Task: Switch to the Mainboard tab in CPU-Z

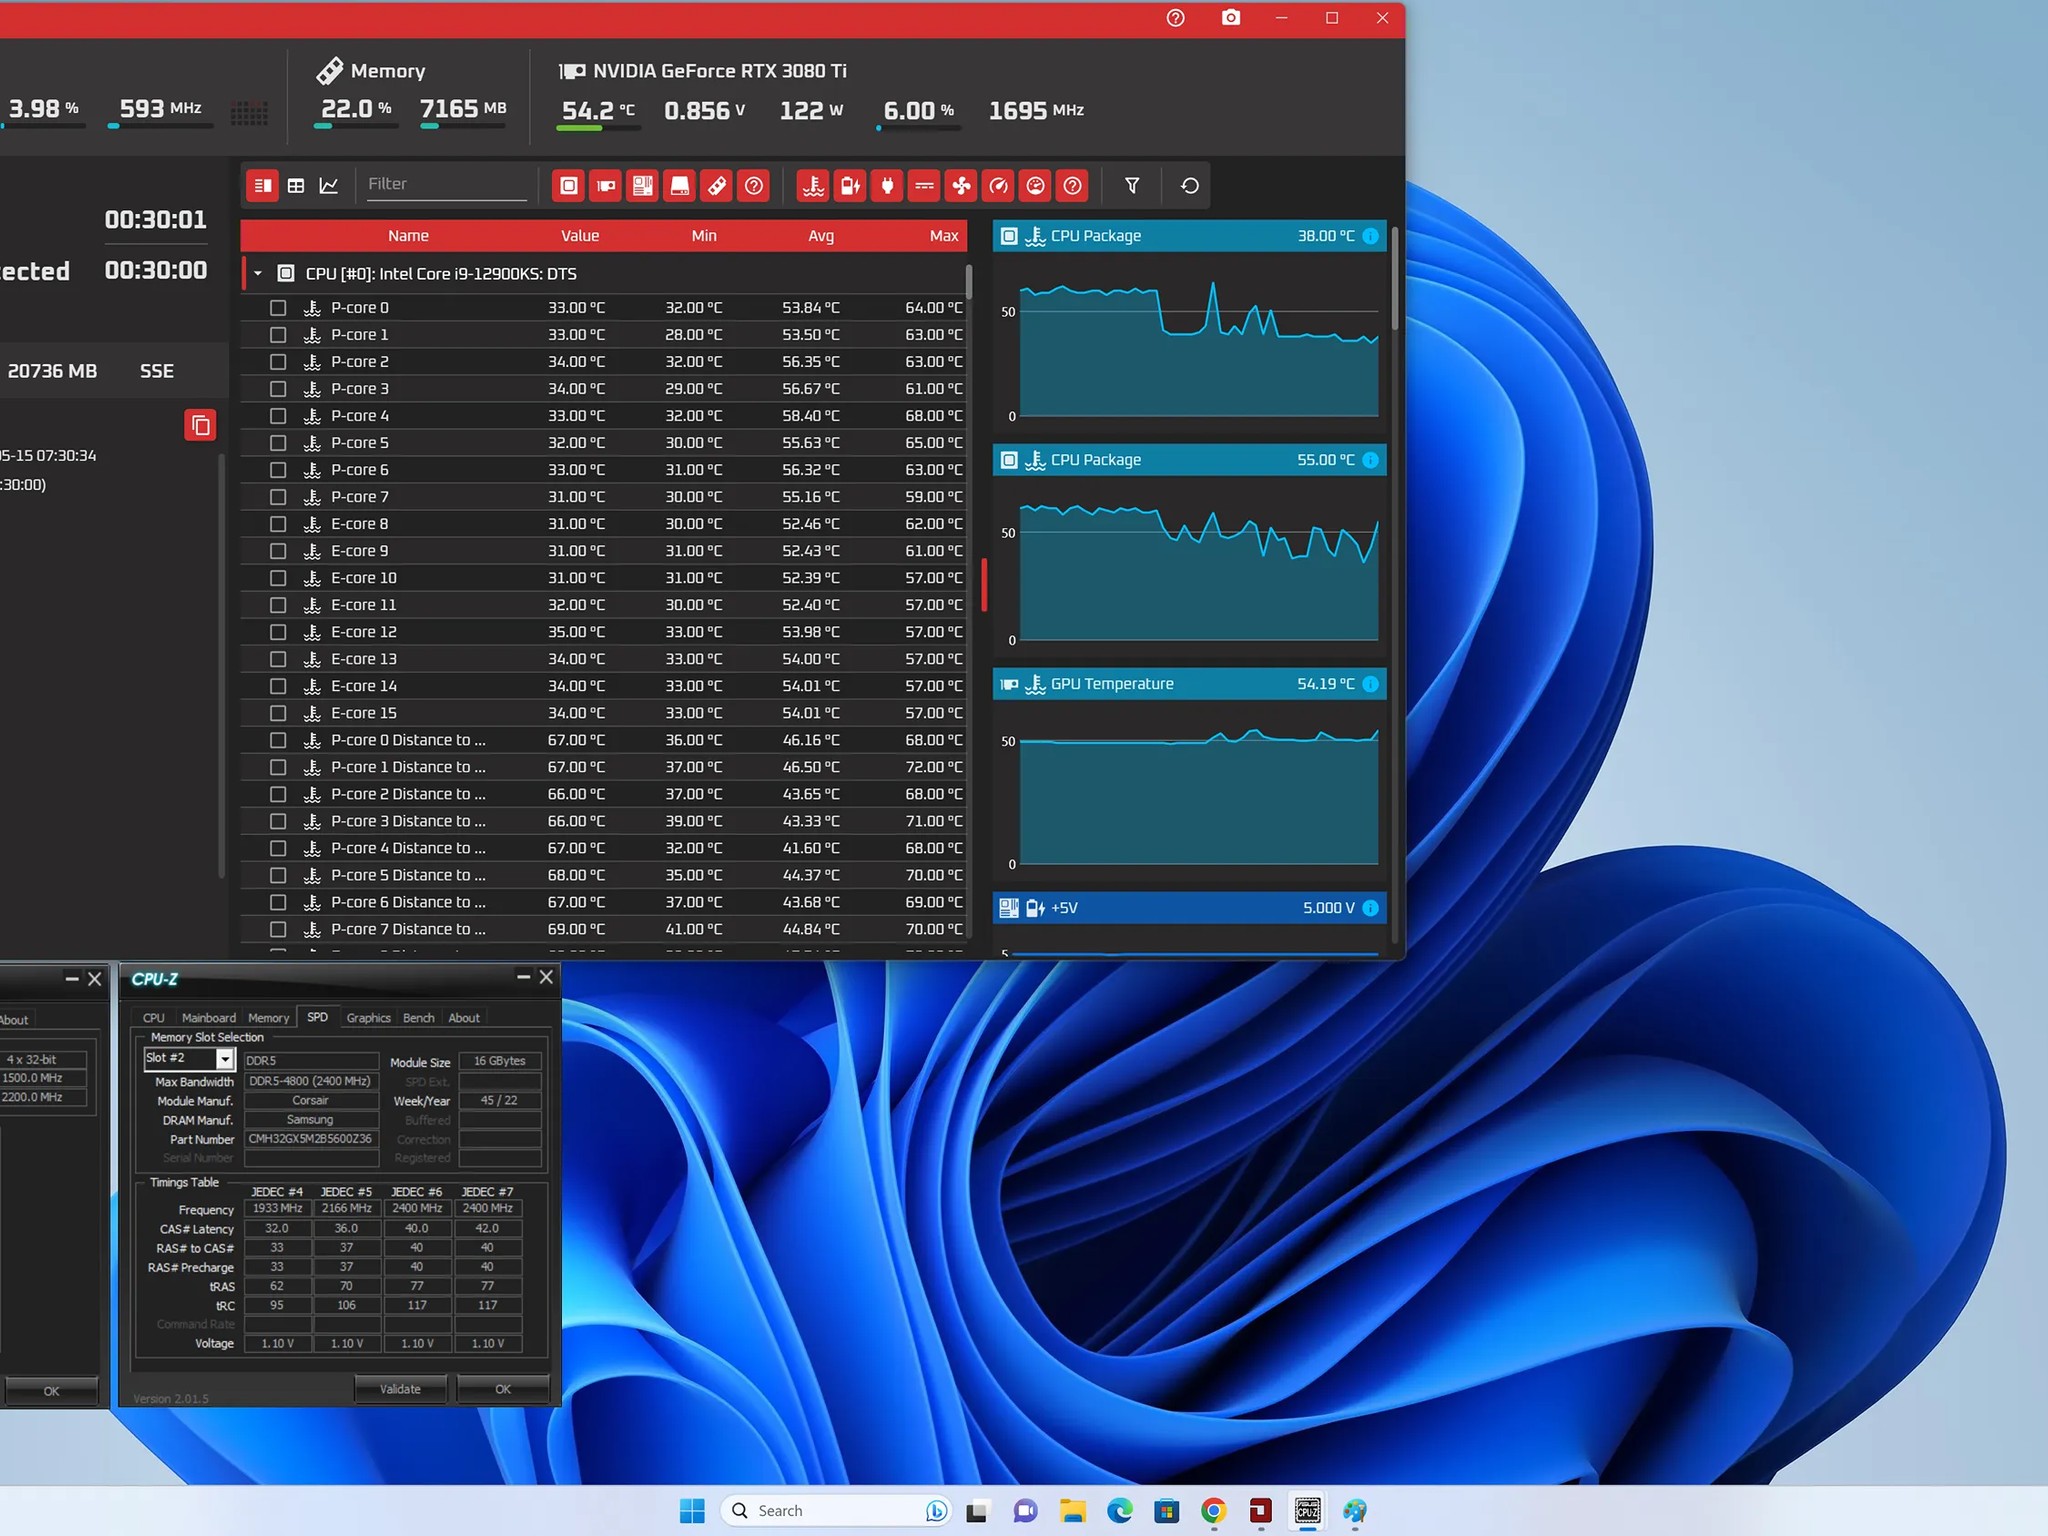Action: 209,1018
